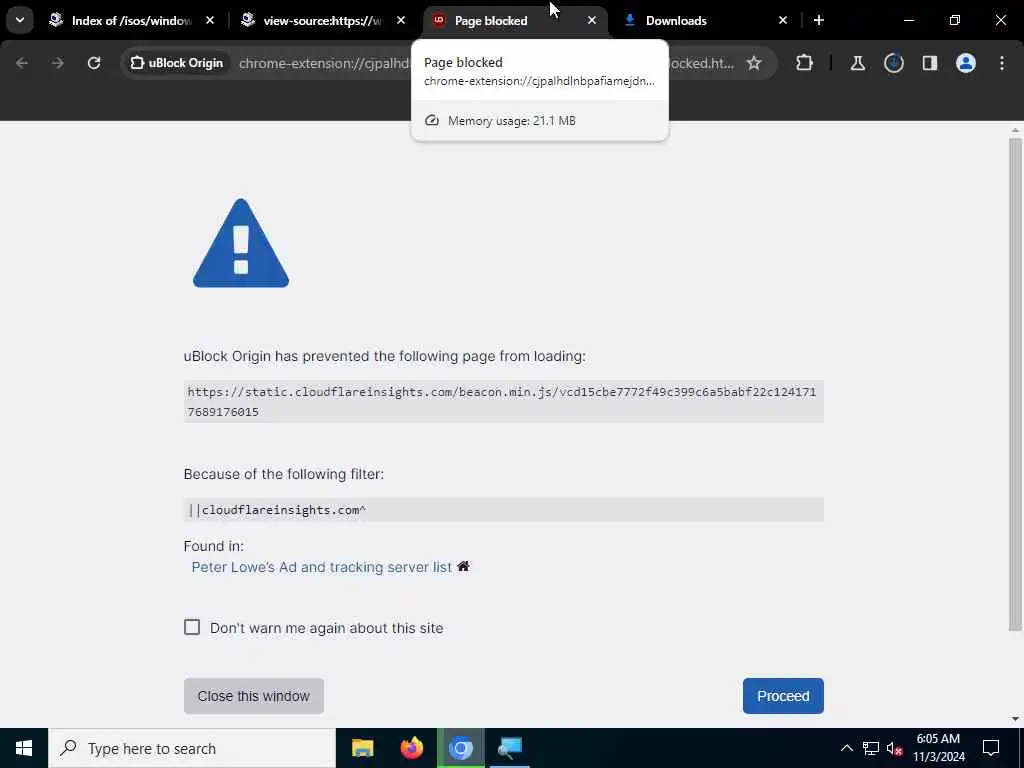
Task: Switch to the view-source tab
Action: (322, 21)
